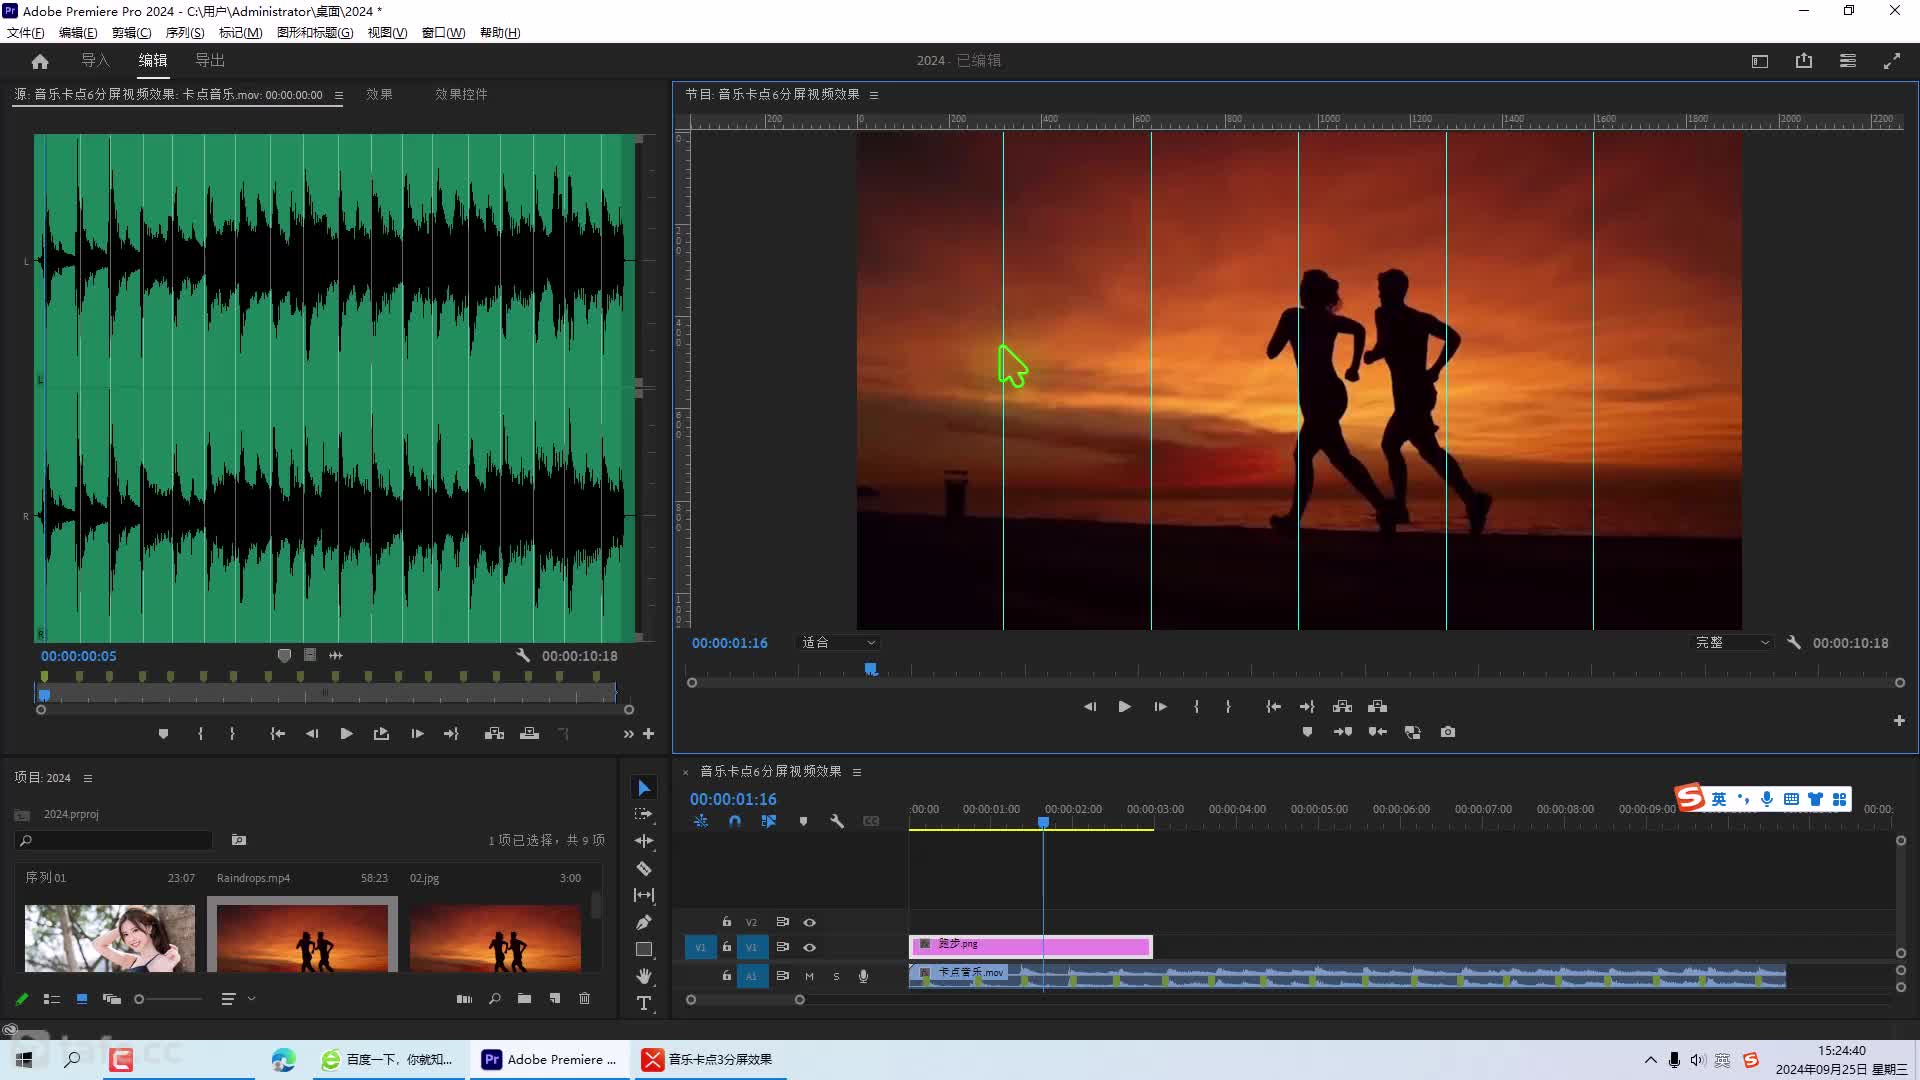Toggle V2 track lock

tap(727, 921)
